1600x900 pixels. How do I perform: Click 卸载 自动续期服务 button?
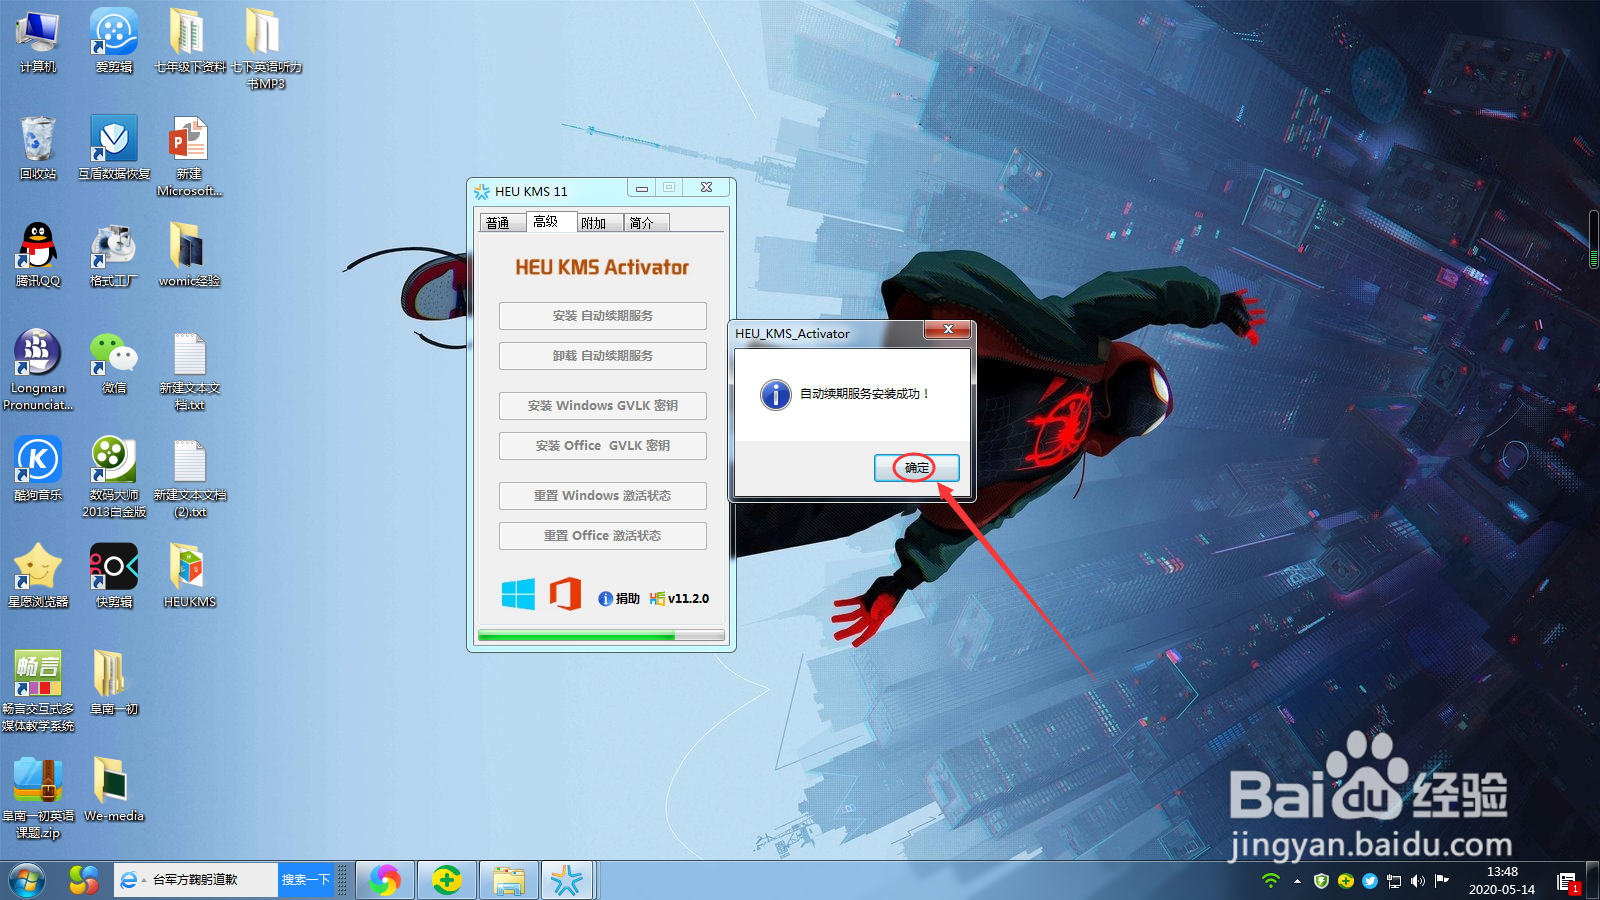point(603,356)
